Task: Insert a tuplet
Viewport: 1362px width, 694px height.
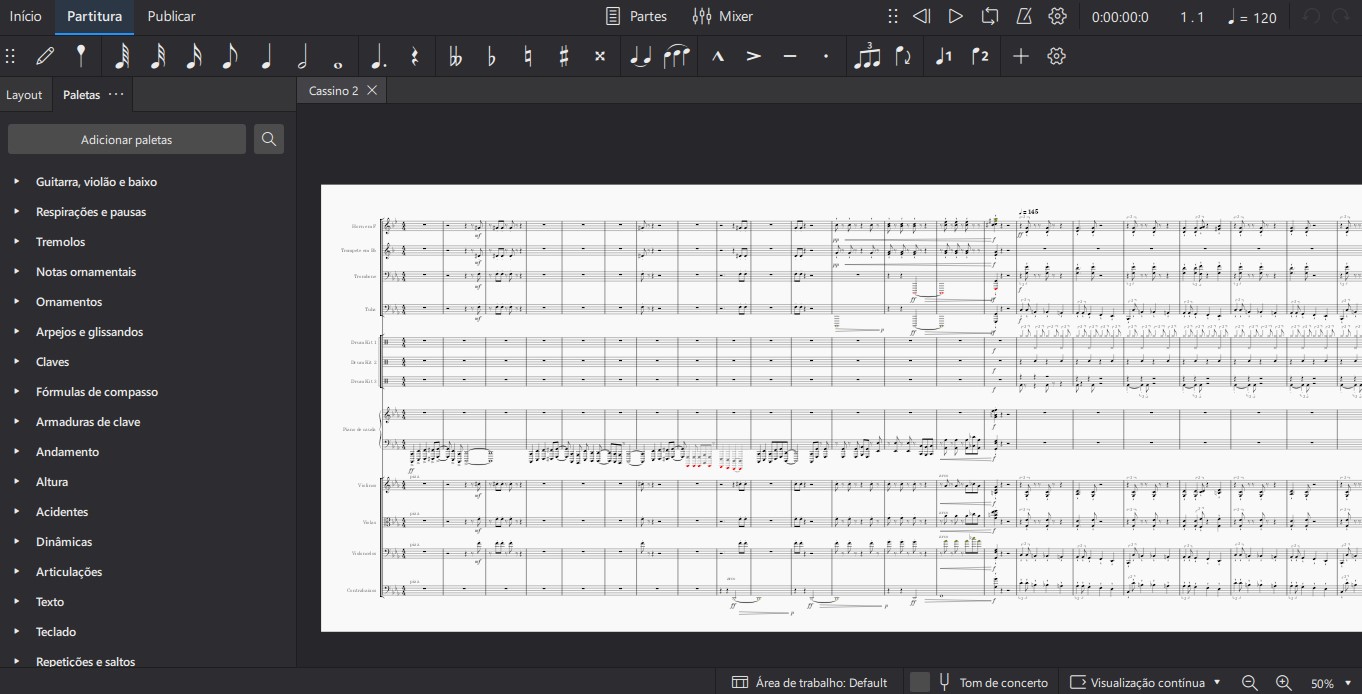Action: (867, 56)
